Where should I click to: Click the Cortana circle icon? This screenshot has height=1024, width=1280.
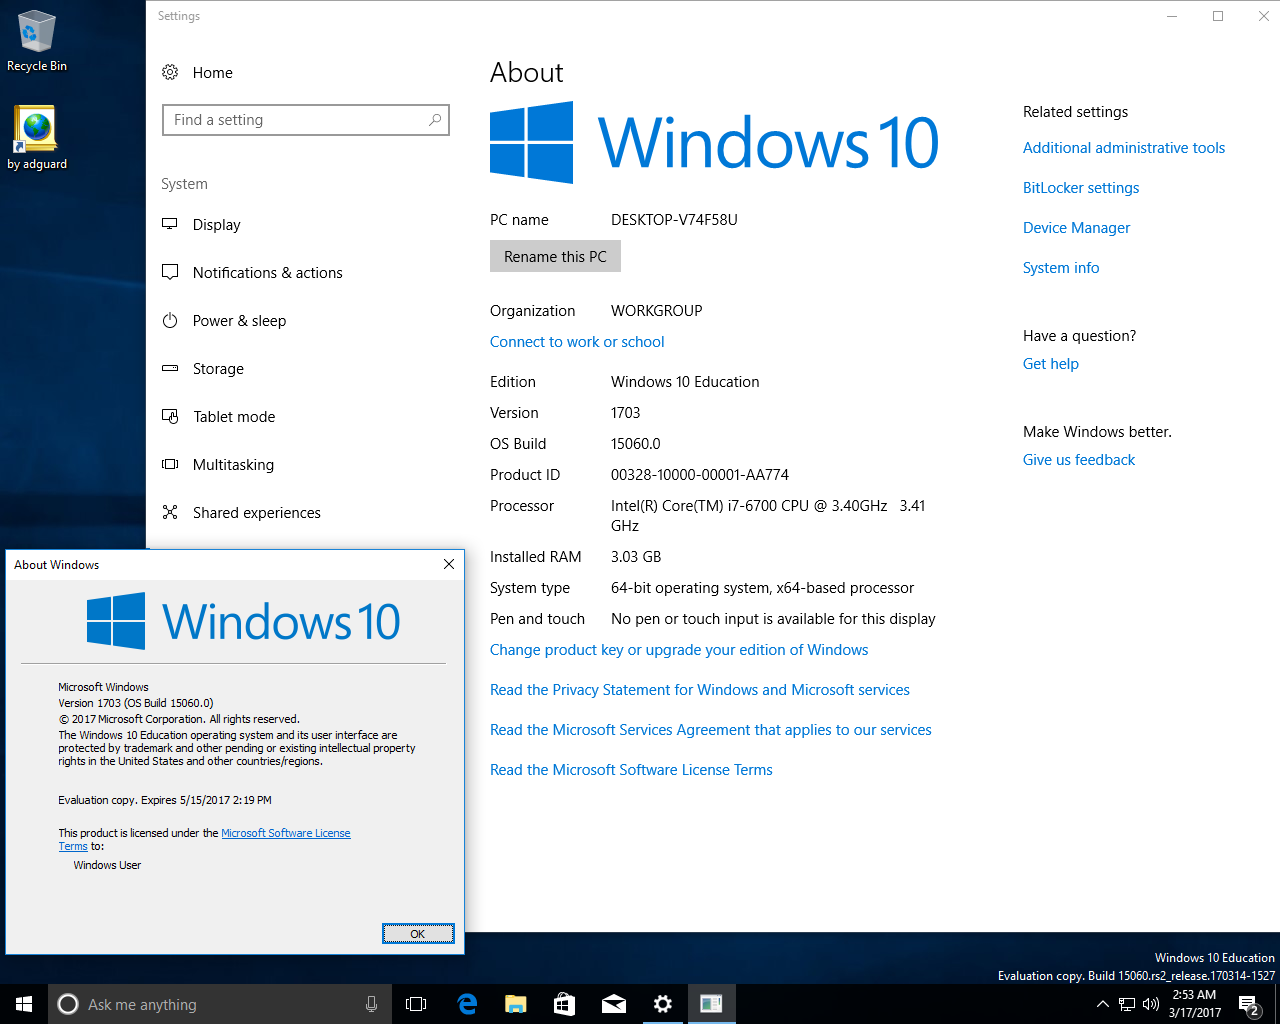68,1004
